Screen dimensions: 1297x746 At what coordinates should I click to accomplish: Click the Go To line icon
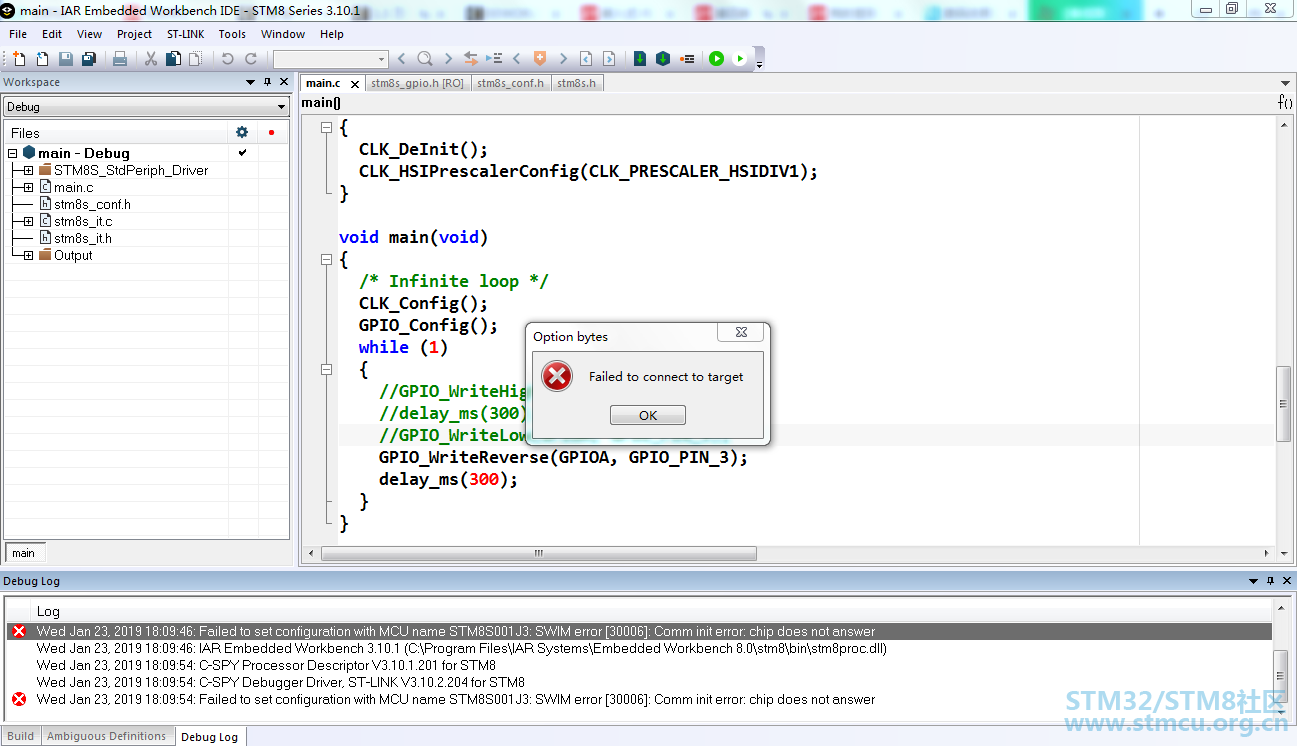[x=493, y=59]
